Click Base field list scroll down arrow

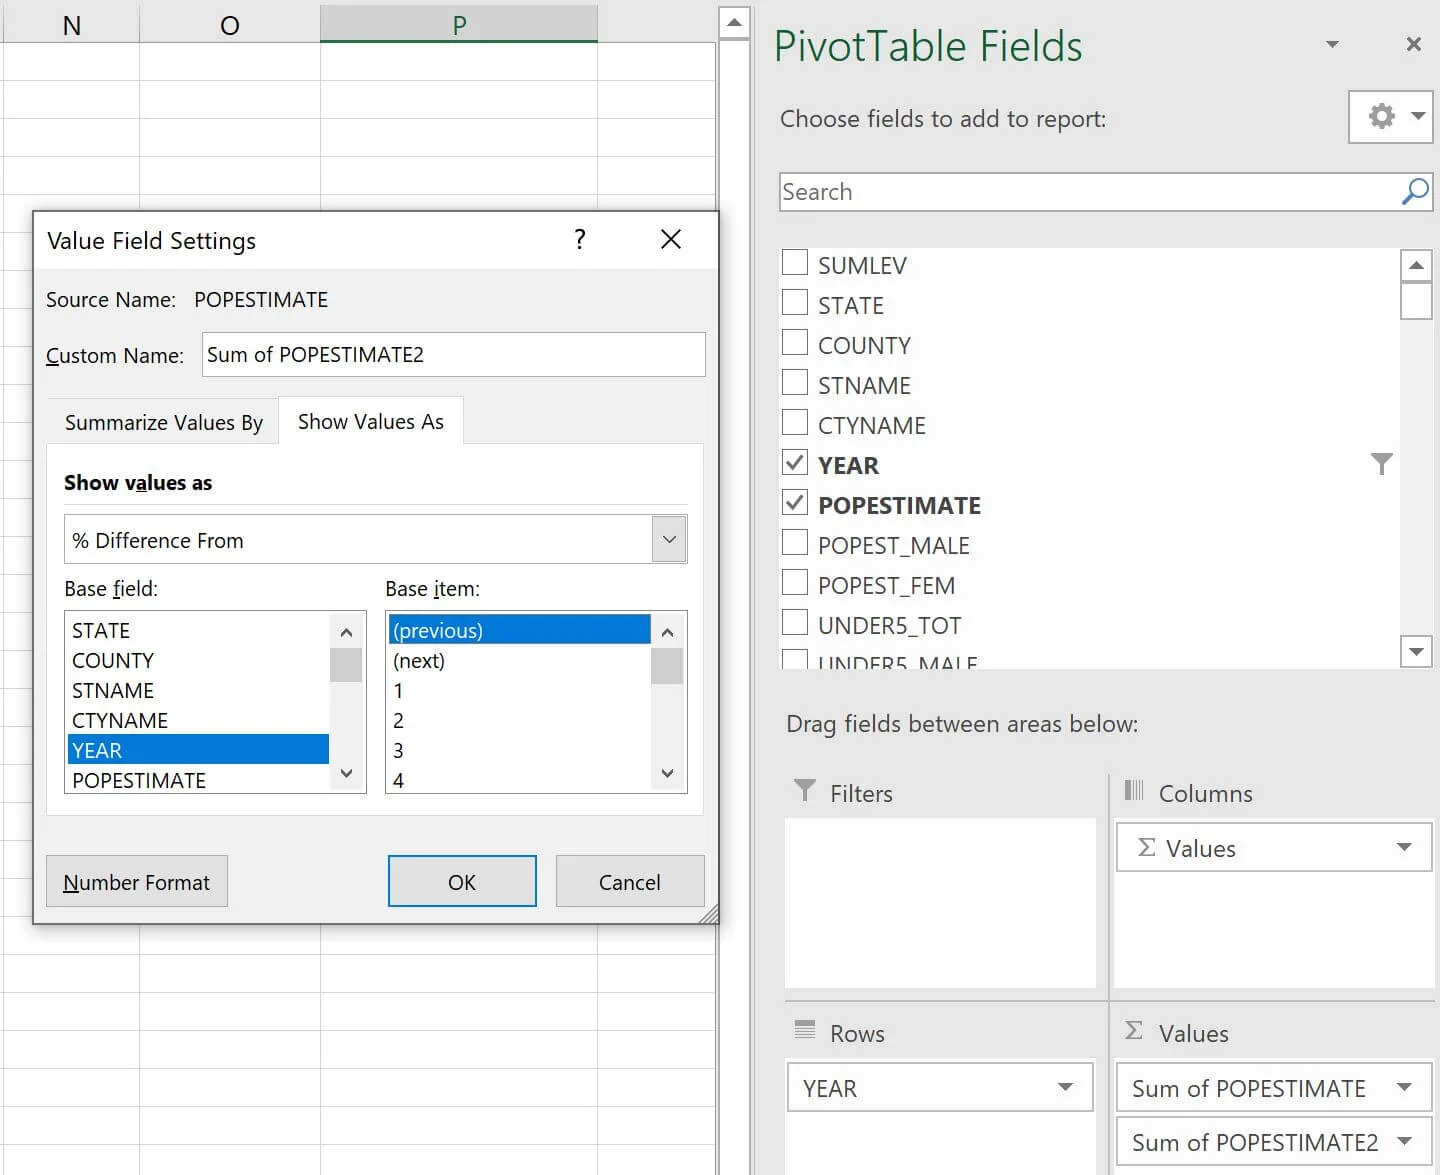346,773
